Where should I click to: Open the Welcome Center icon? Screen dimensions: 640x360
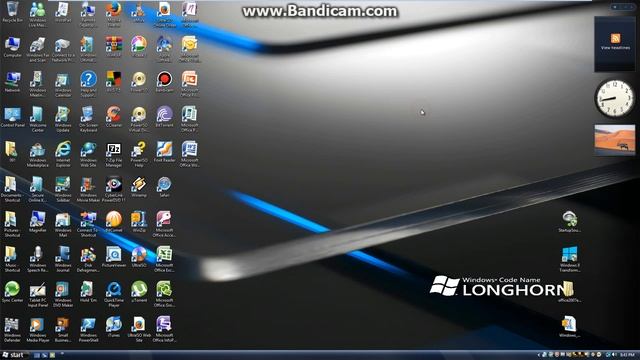pyautogui.click(x=38, y=119)
